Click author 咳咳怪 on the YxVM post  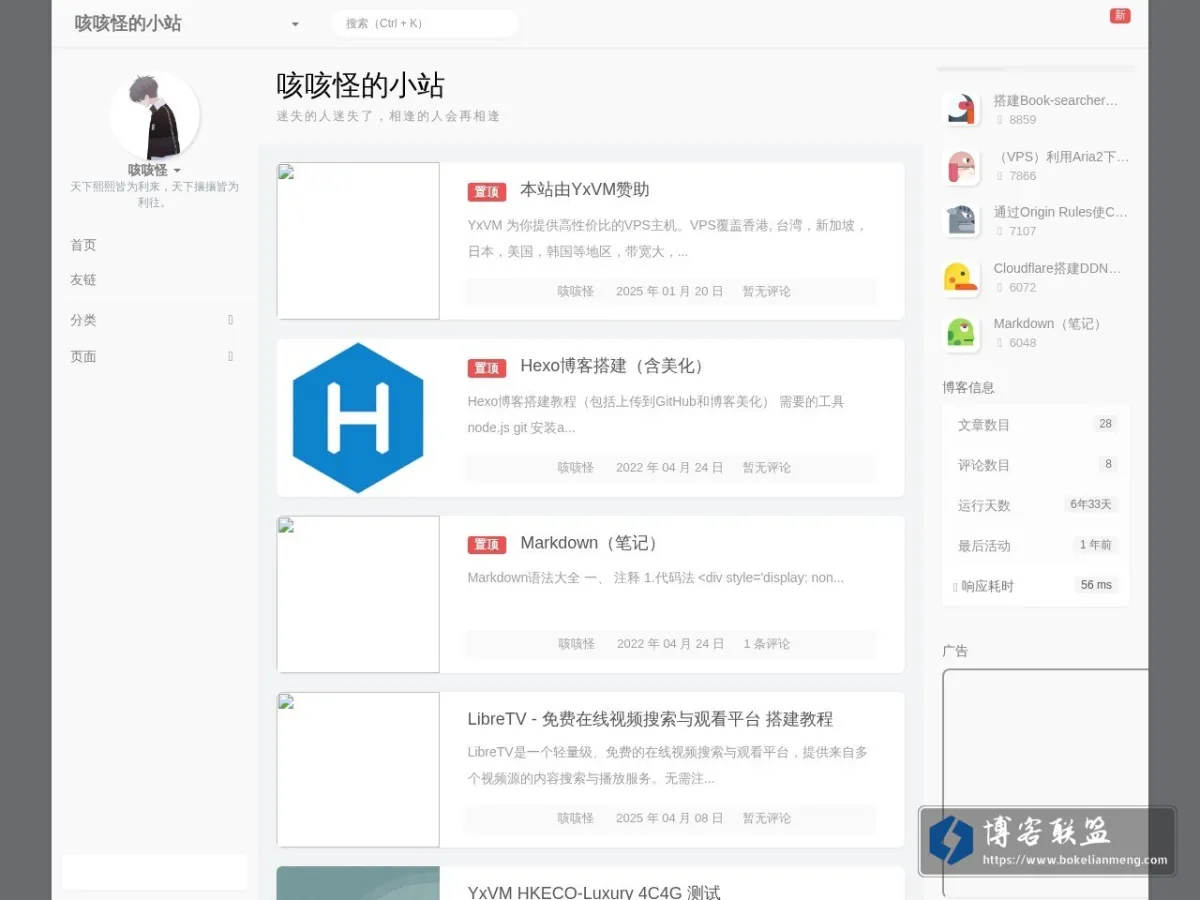[576, 291]
